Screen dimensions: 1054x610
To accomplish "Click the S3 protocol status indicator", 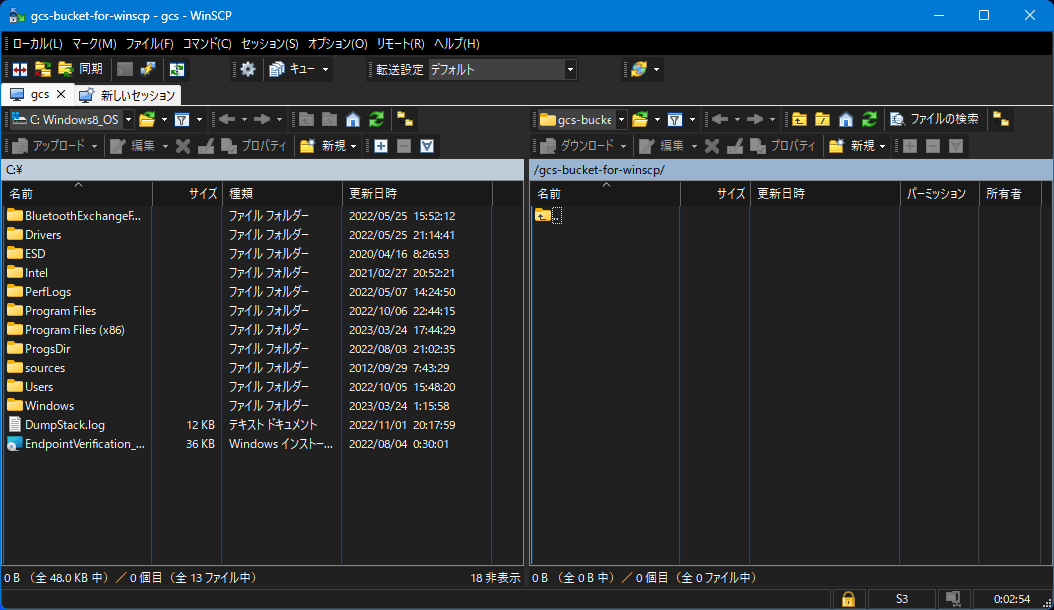I will pyautogui.click(x=901, y=599).
